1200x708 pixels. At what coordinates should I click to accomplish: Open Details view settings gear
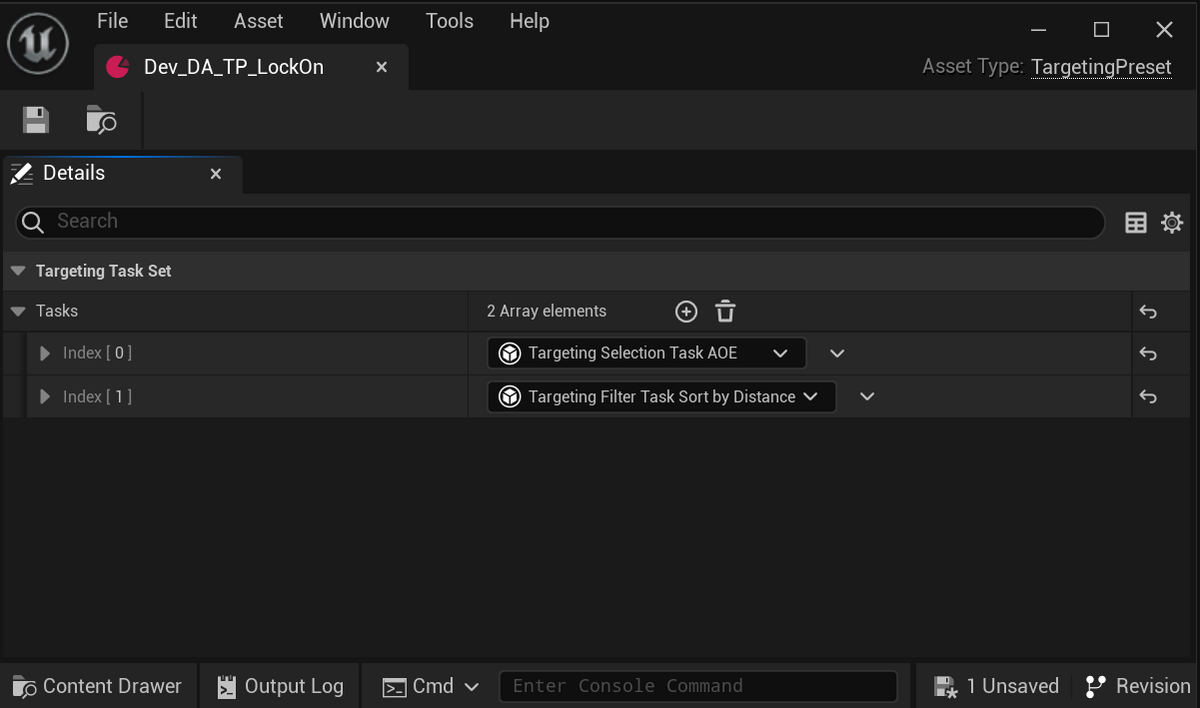coord(1172,223)
